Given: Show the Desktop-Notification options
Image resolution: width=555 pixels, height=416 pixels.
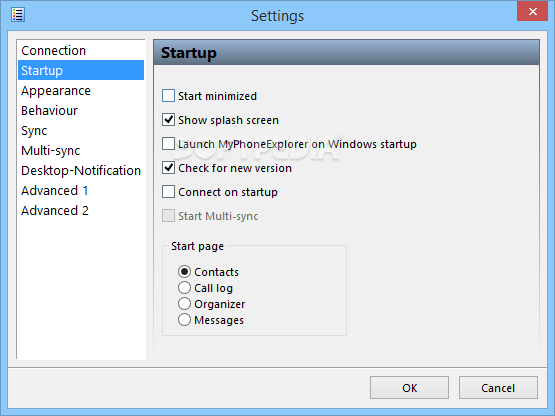Looking at the screenshot, I should (x=81, y=171).
